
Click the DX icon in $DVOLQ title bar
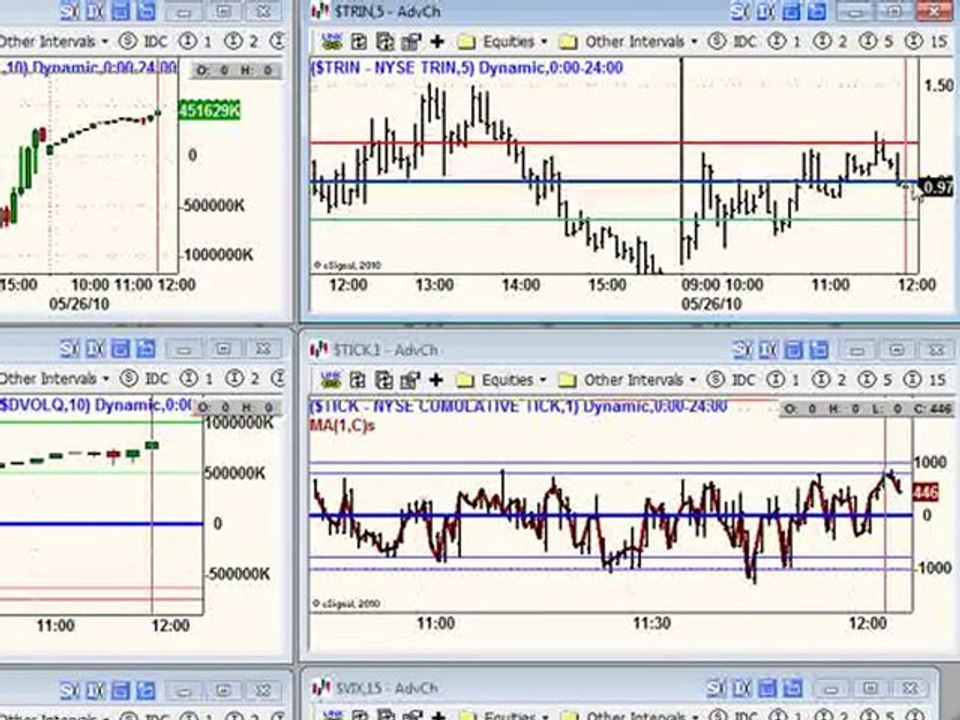coord(95,349)
